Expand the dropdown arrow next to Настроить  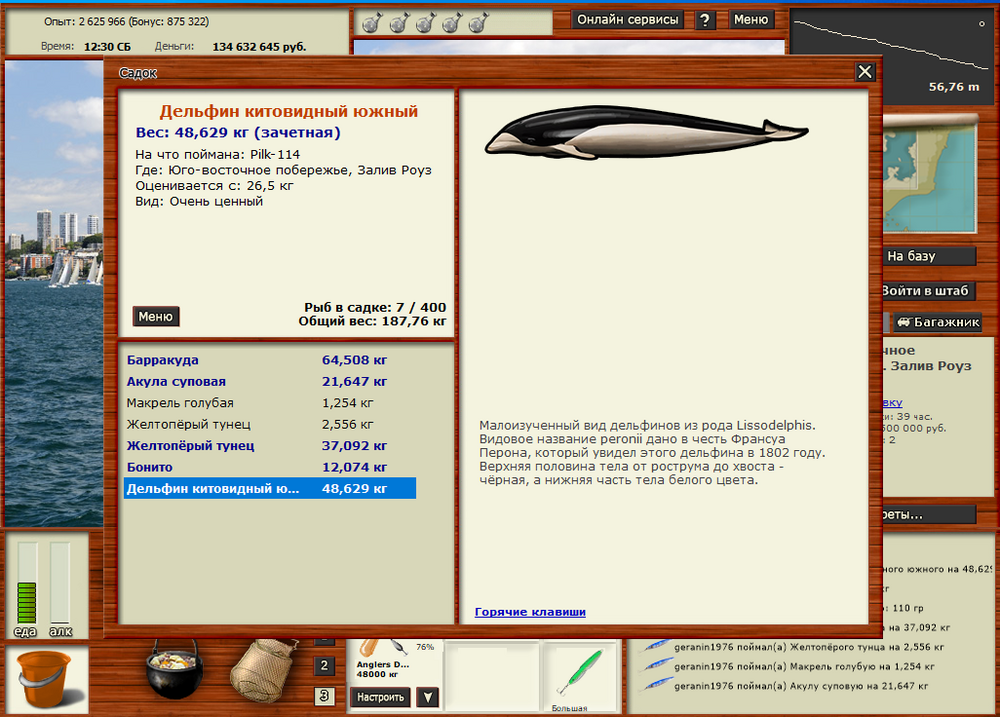click(427, 697)
